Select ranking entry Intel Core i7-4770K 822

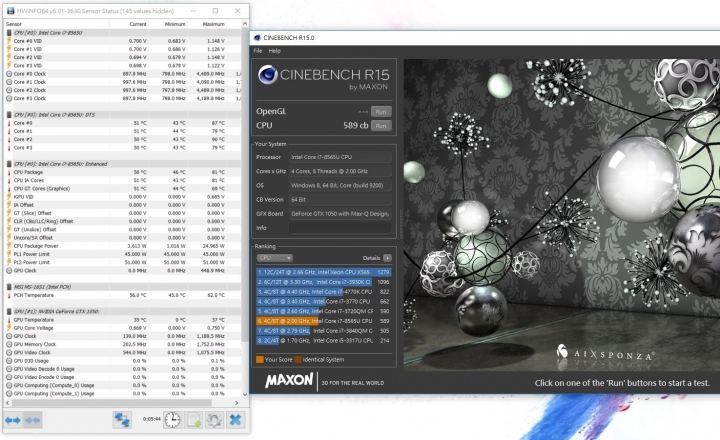(x=324, y=292)
